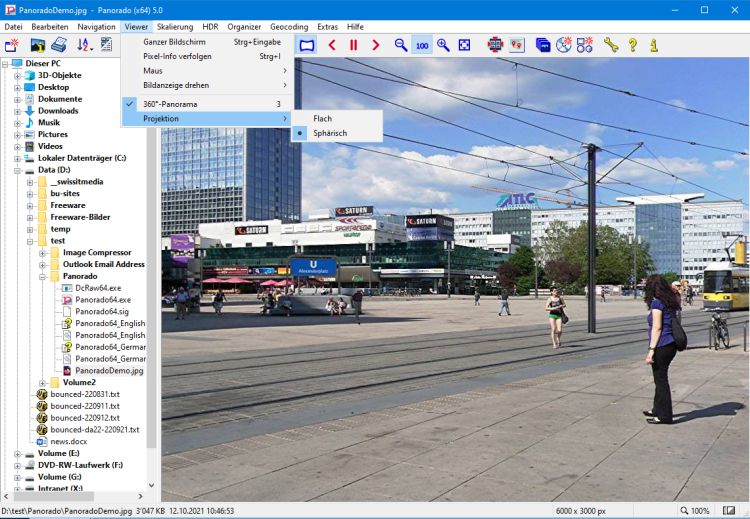750x519 pixels.
Task: Click the zoom in magnifier icon
Action: pos(443,45)
